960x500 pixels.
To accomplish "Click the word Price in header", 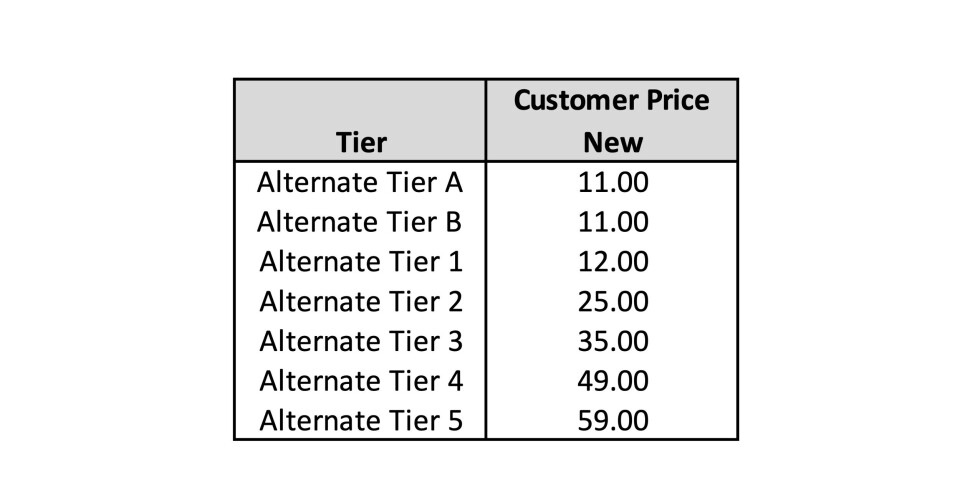I will click(x=677, y=100).
